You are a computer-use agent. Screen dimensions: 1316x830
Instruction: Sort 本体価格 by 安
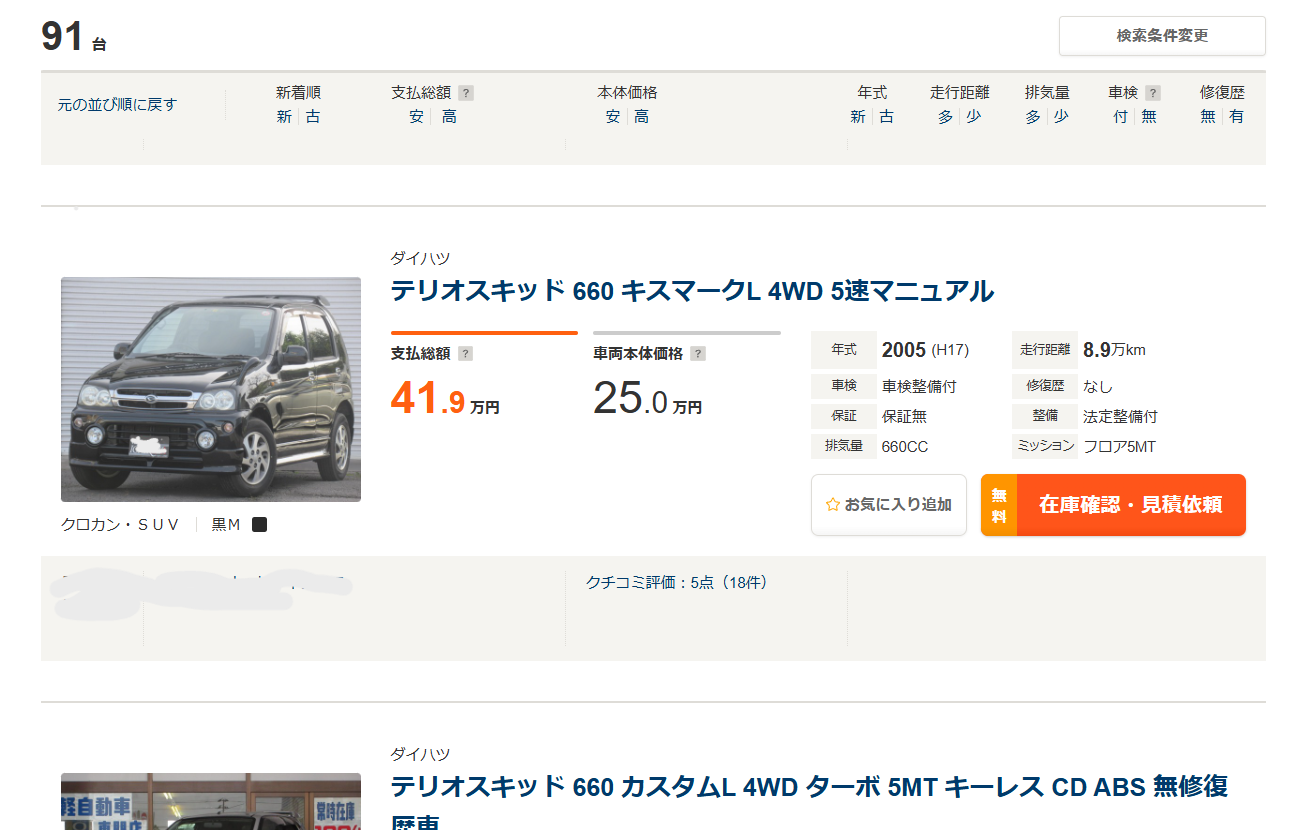(613, 116)
